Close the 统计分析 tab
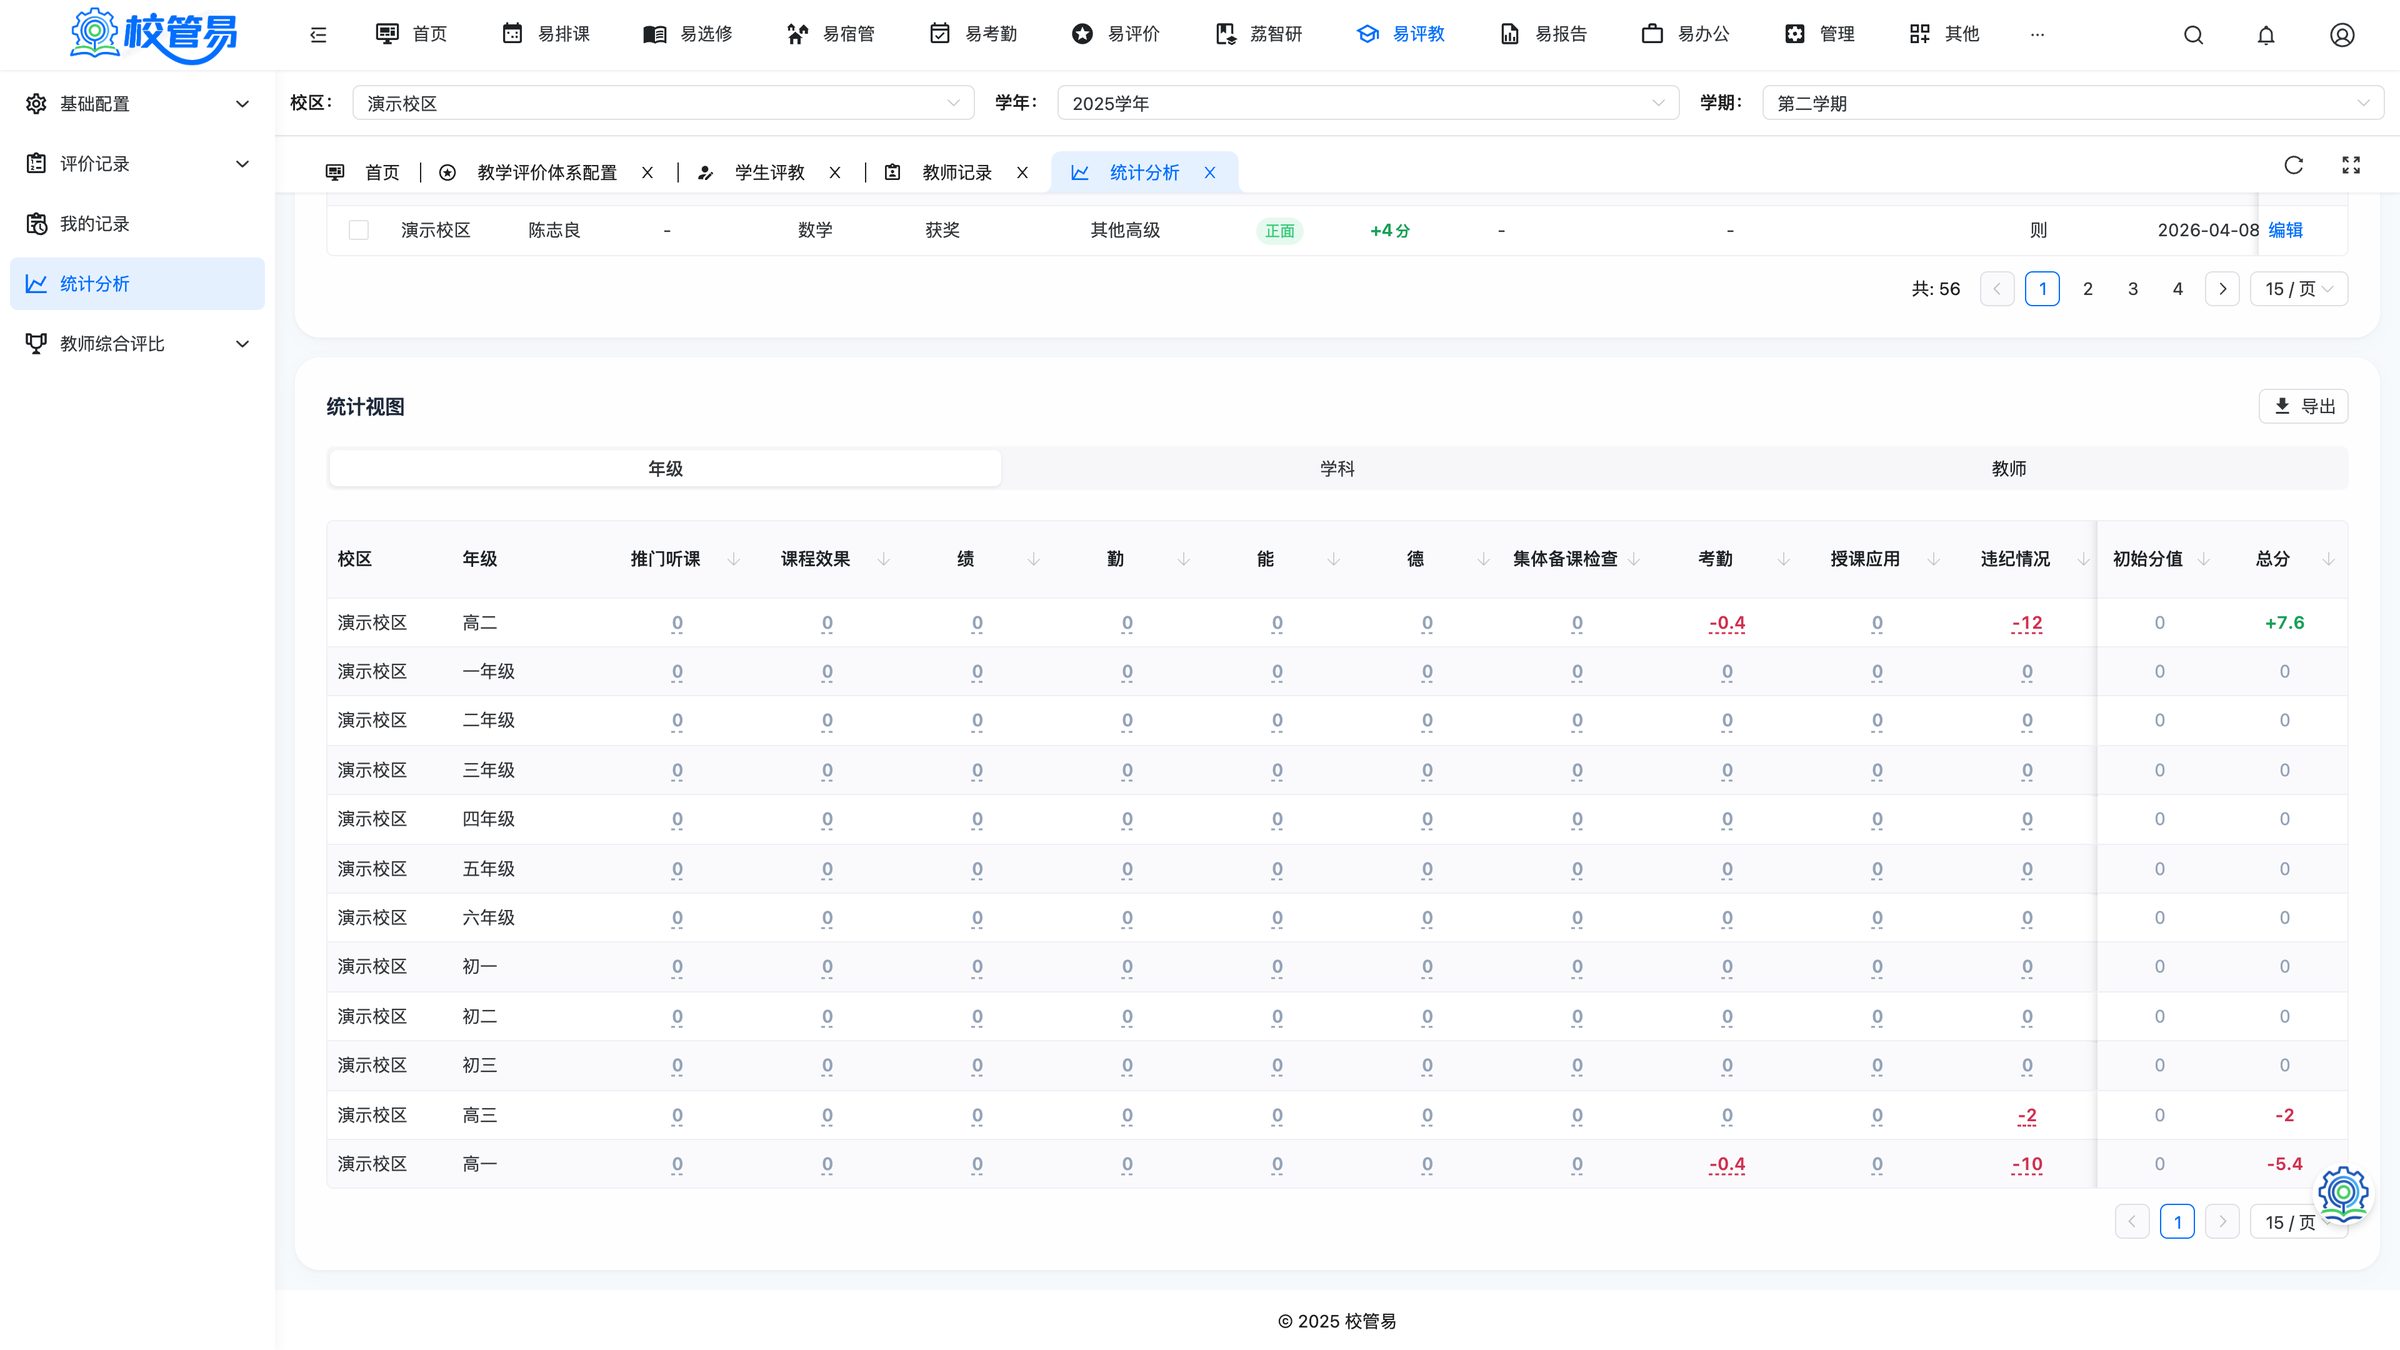Viewport: 2400px width, 1350px height. coord(1210,173)
